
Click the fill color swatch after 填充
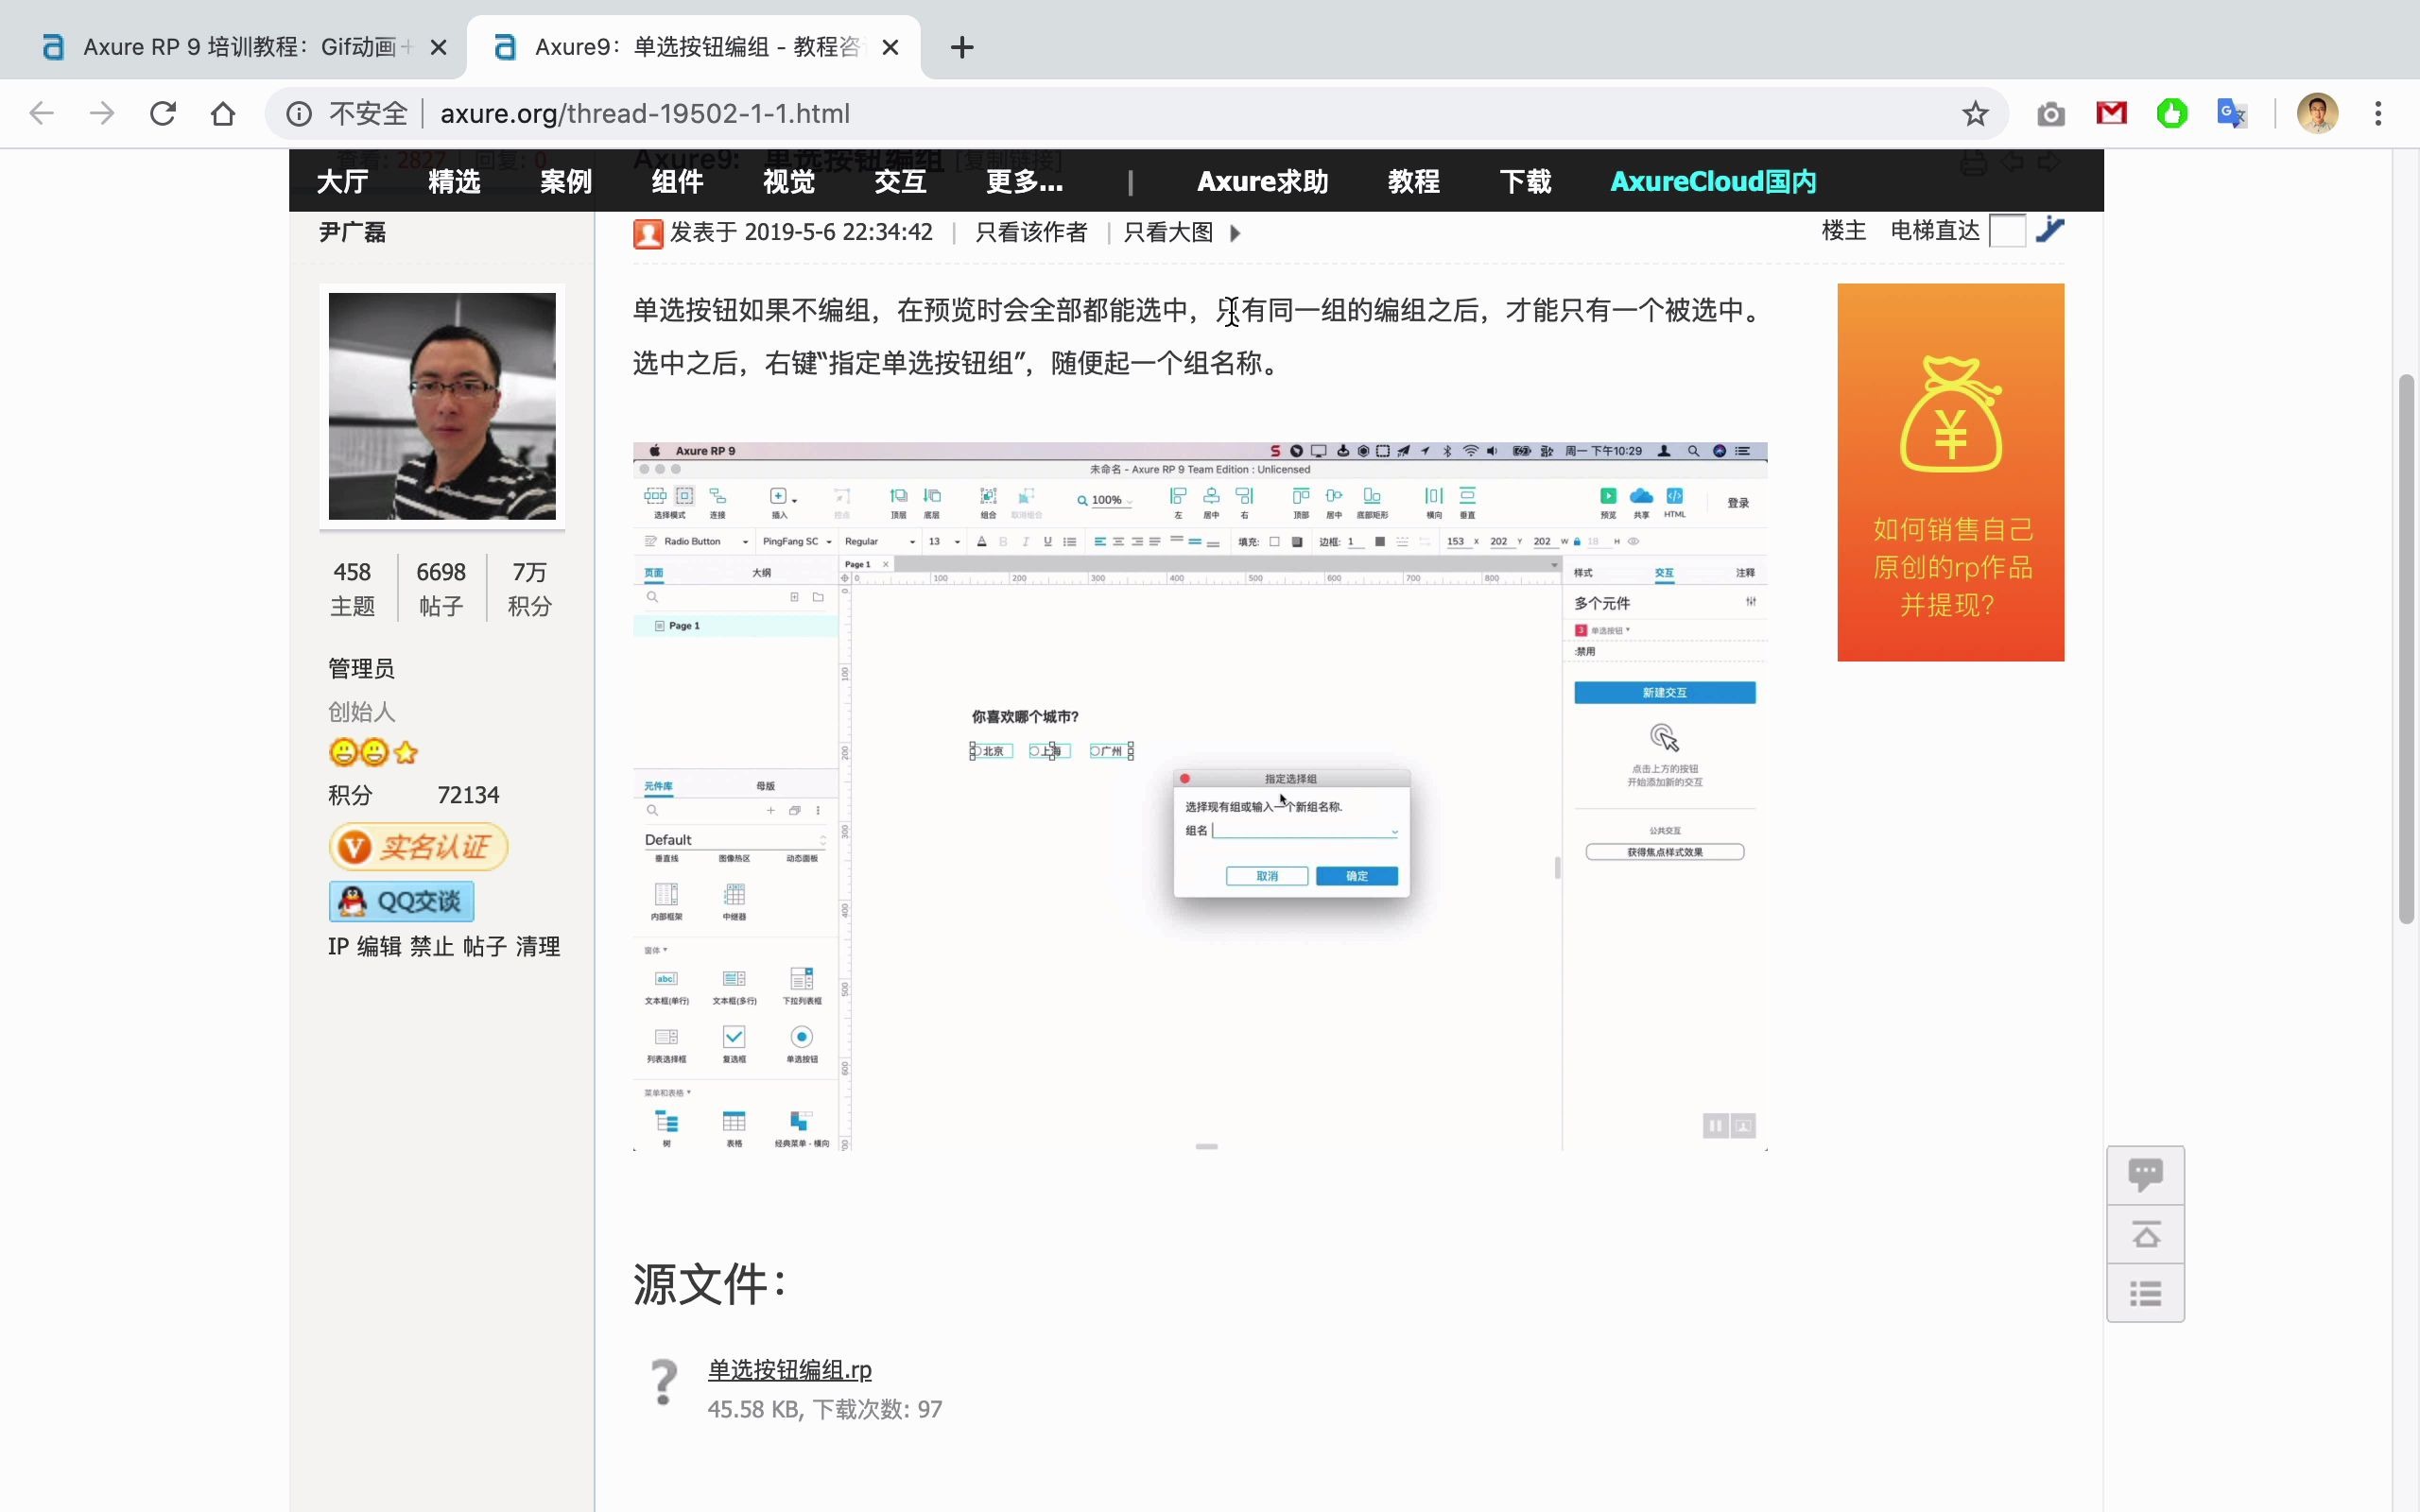click(1275, 542)
